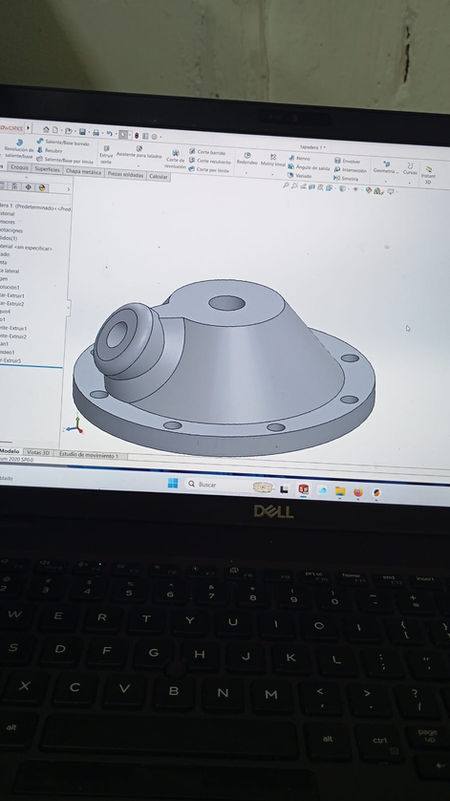This screenshot has width=450, height=801.
Task: Open the Piezas soldadas tab
Action: (126, 174)
